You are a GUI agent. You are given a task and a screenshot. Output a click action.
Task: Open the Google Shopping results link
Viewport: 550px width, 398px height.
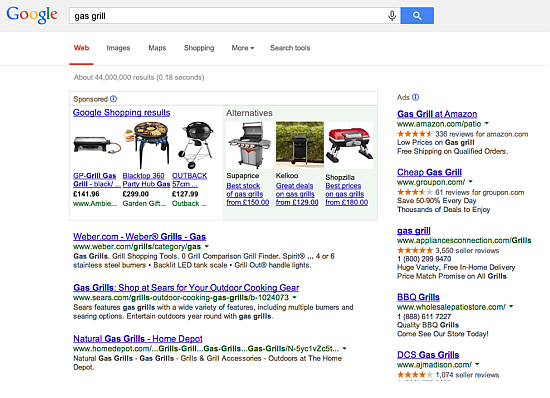click(121, 113)
